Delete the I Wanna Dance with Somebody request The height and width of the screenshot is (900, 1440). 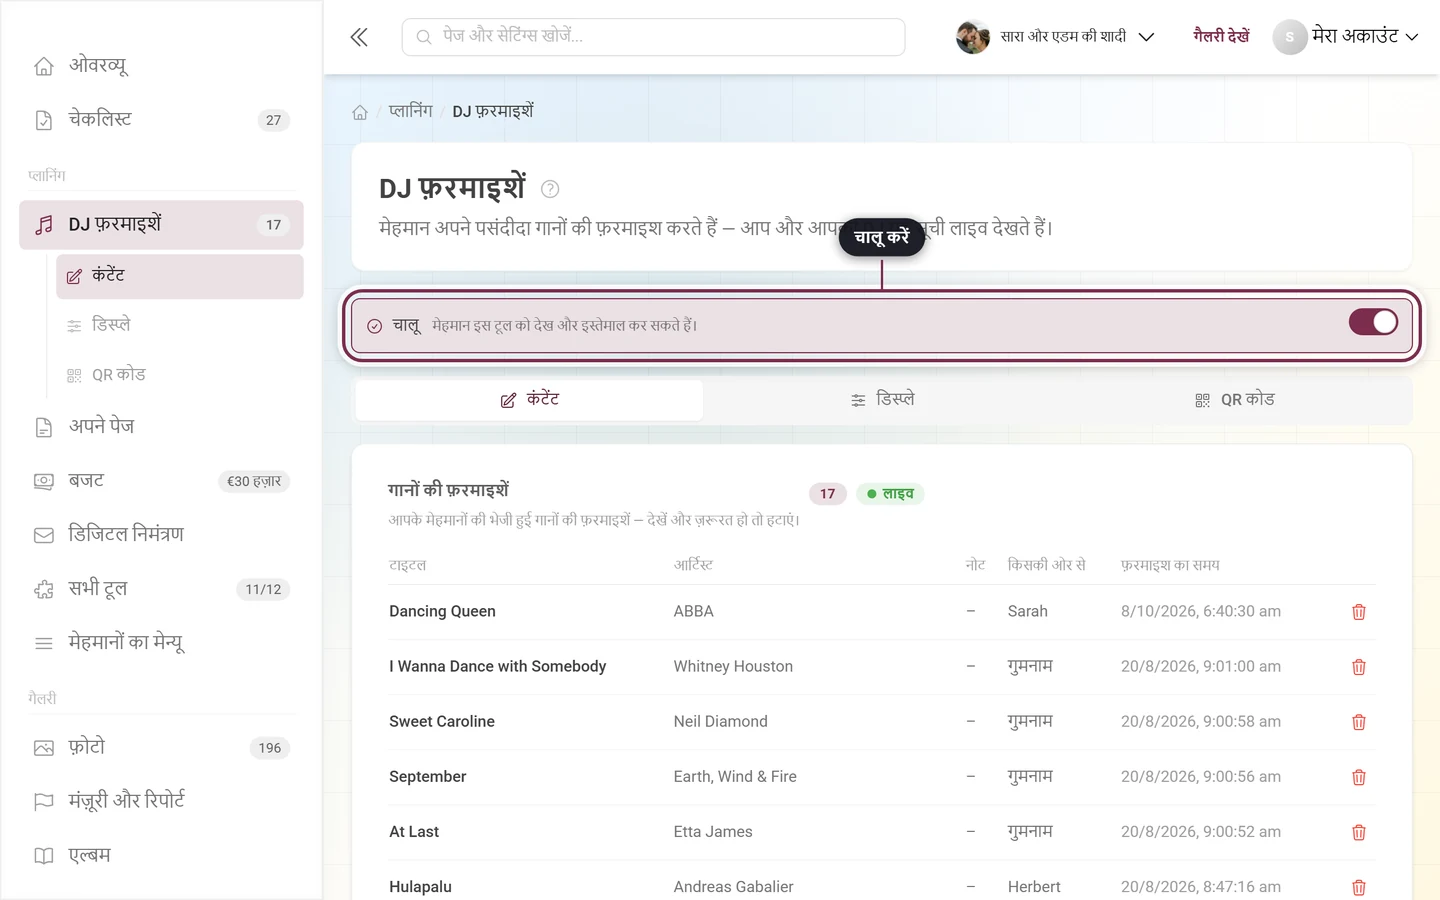coord(1359,667)
